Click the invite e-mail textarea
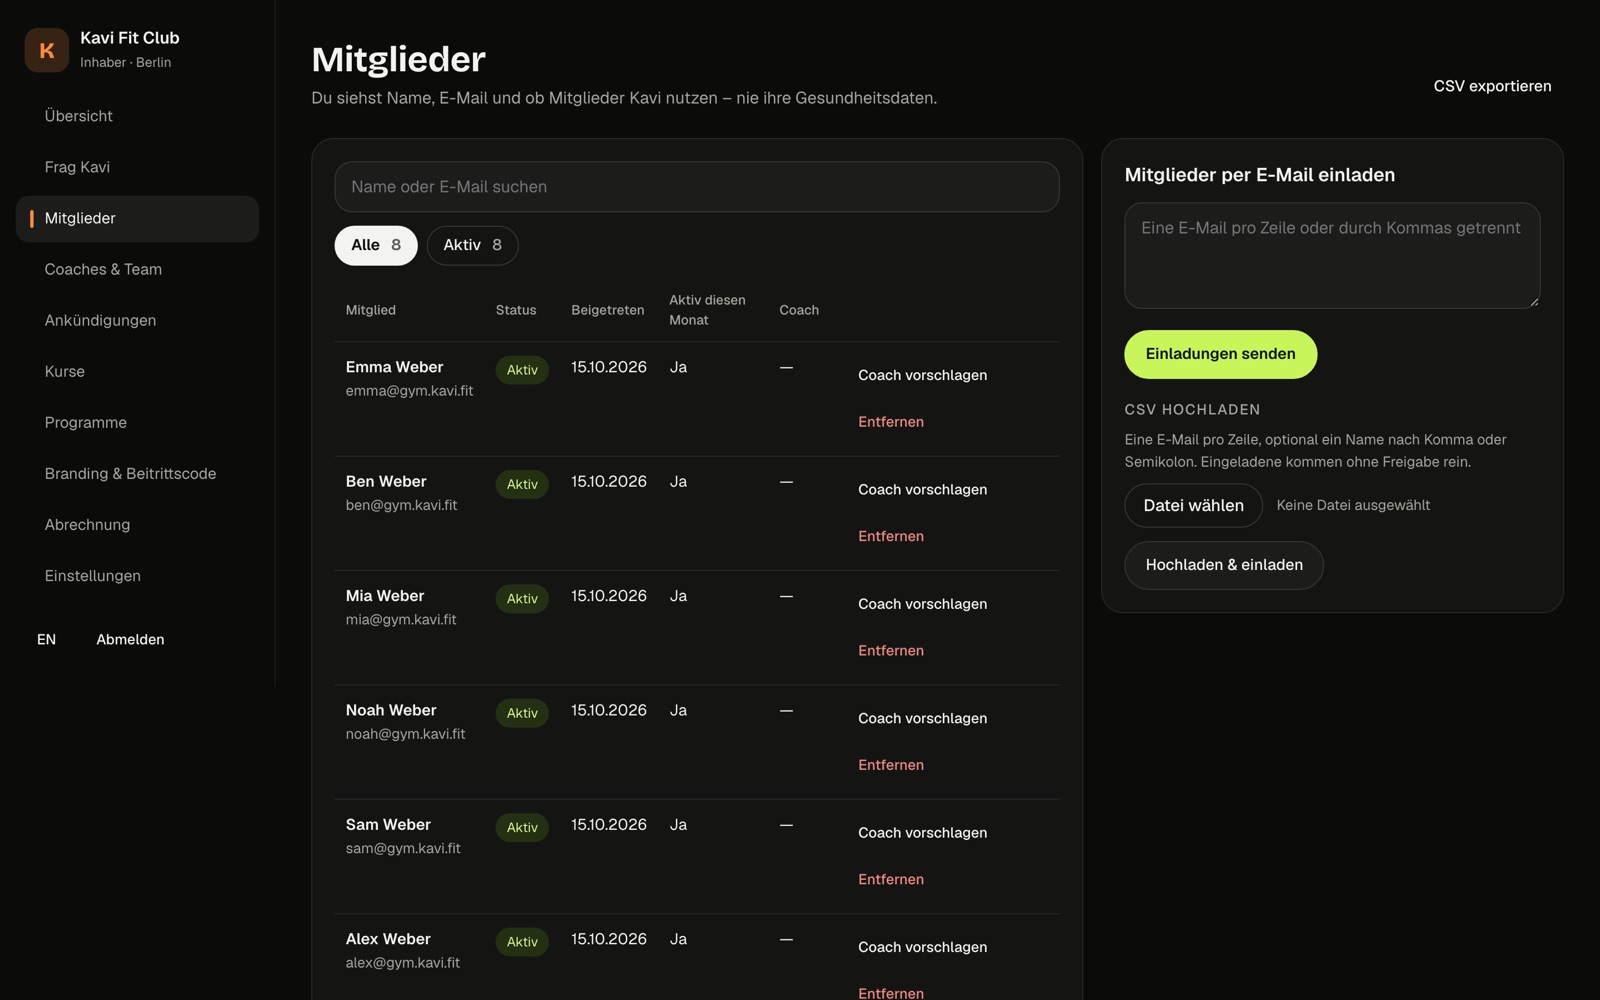1600x1000 pixels. (1332, 256)
